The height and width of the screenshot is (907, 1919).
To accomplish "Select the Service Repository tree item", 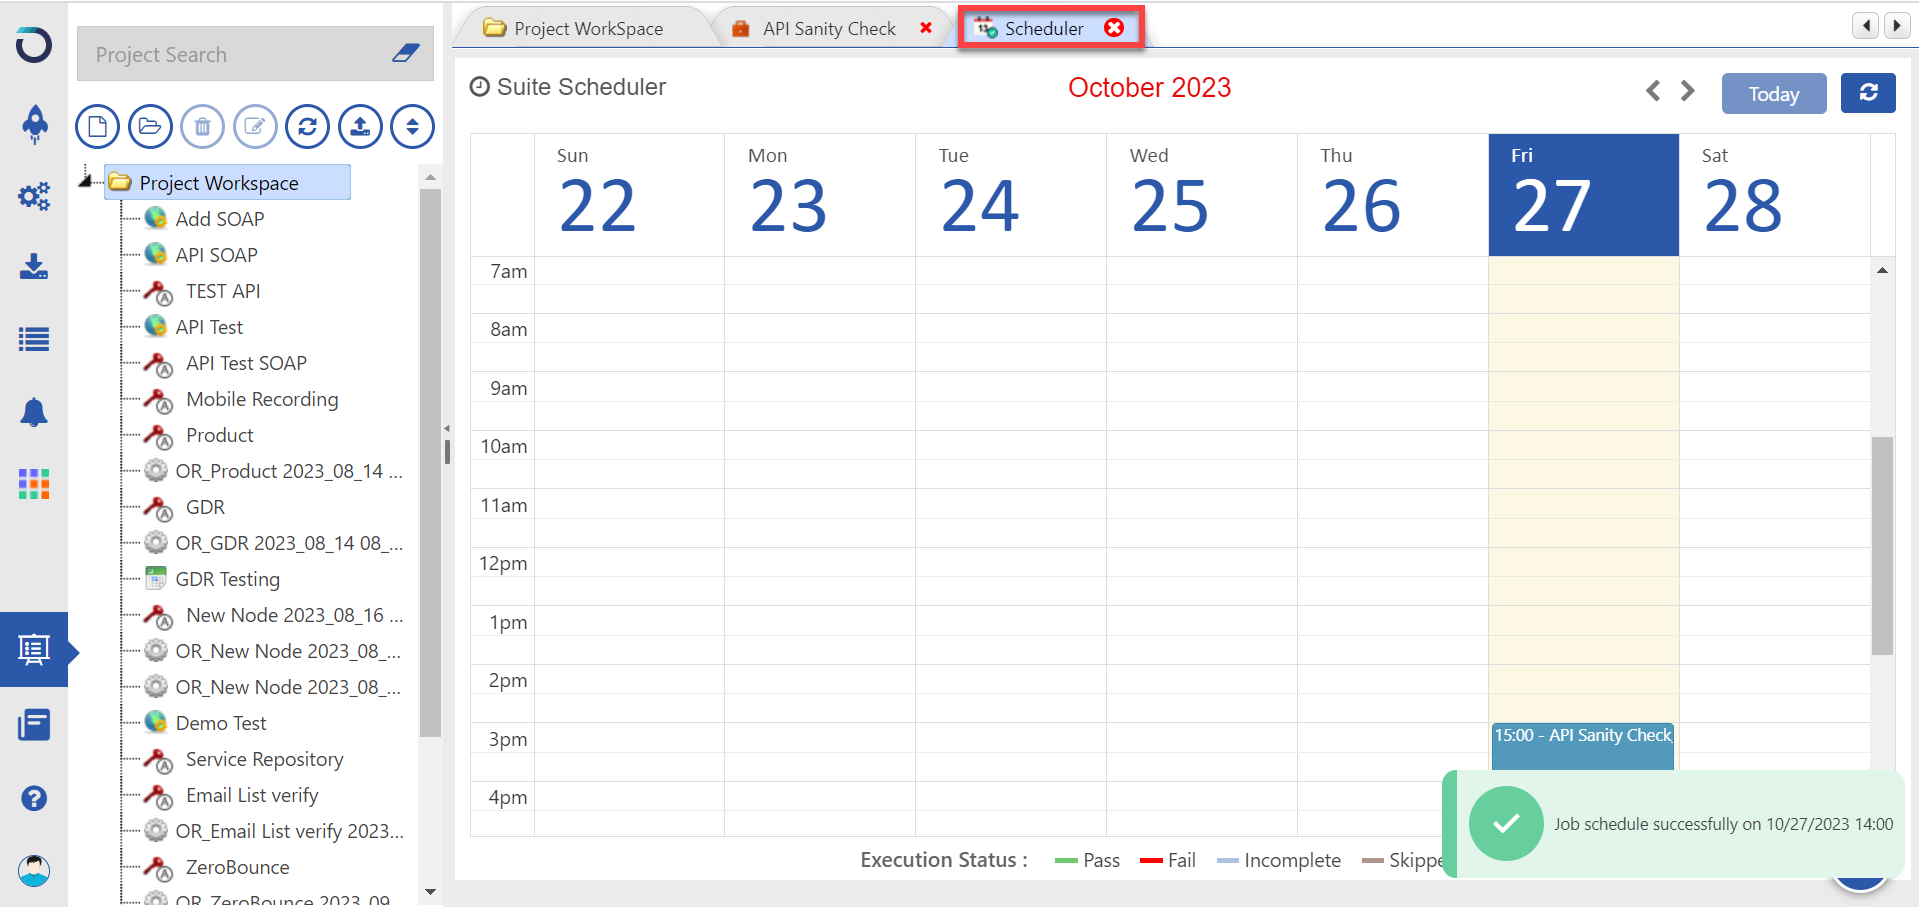I will point(264,759).
